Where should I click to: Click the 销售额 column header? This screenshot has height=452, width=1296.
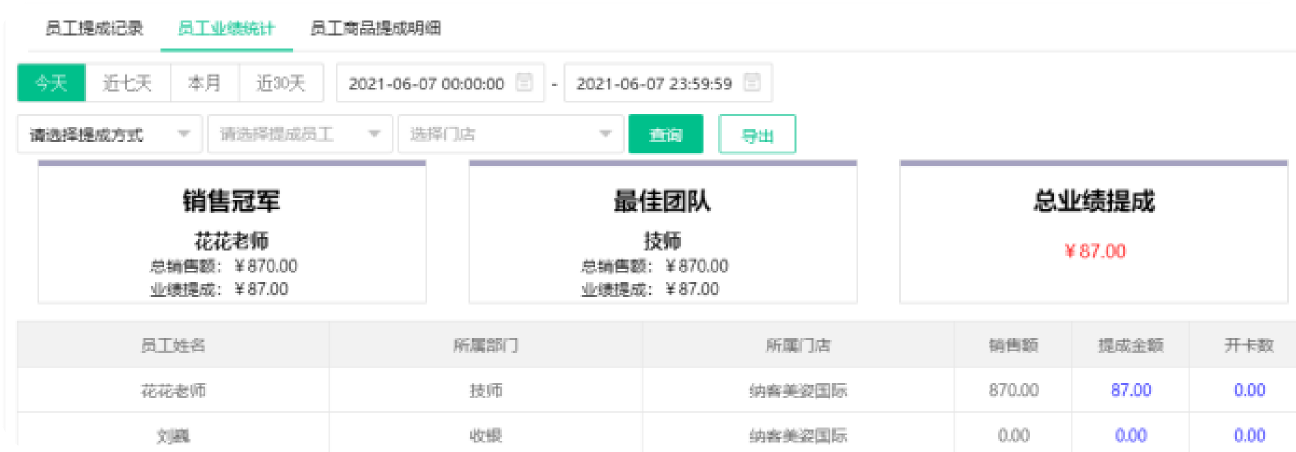(x=1013, y=345)
